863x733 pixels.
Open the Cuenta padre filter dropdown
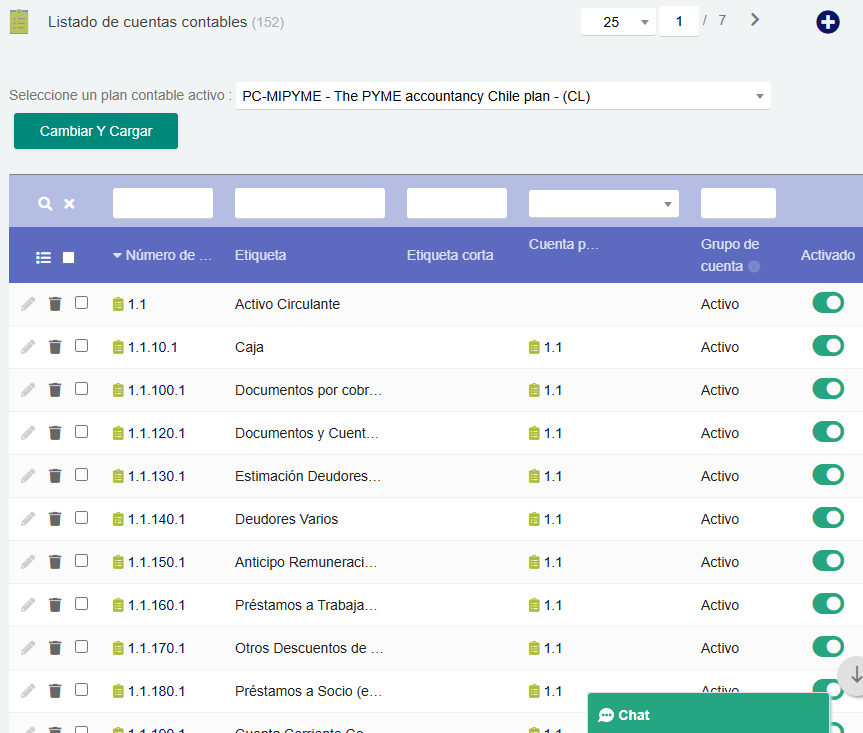coord(603,204)
